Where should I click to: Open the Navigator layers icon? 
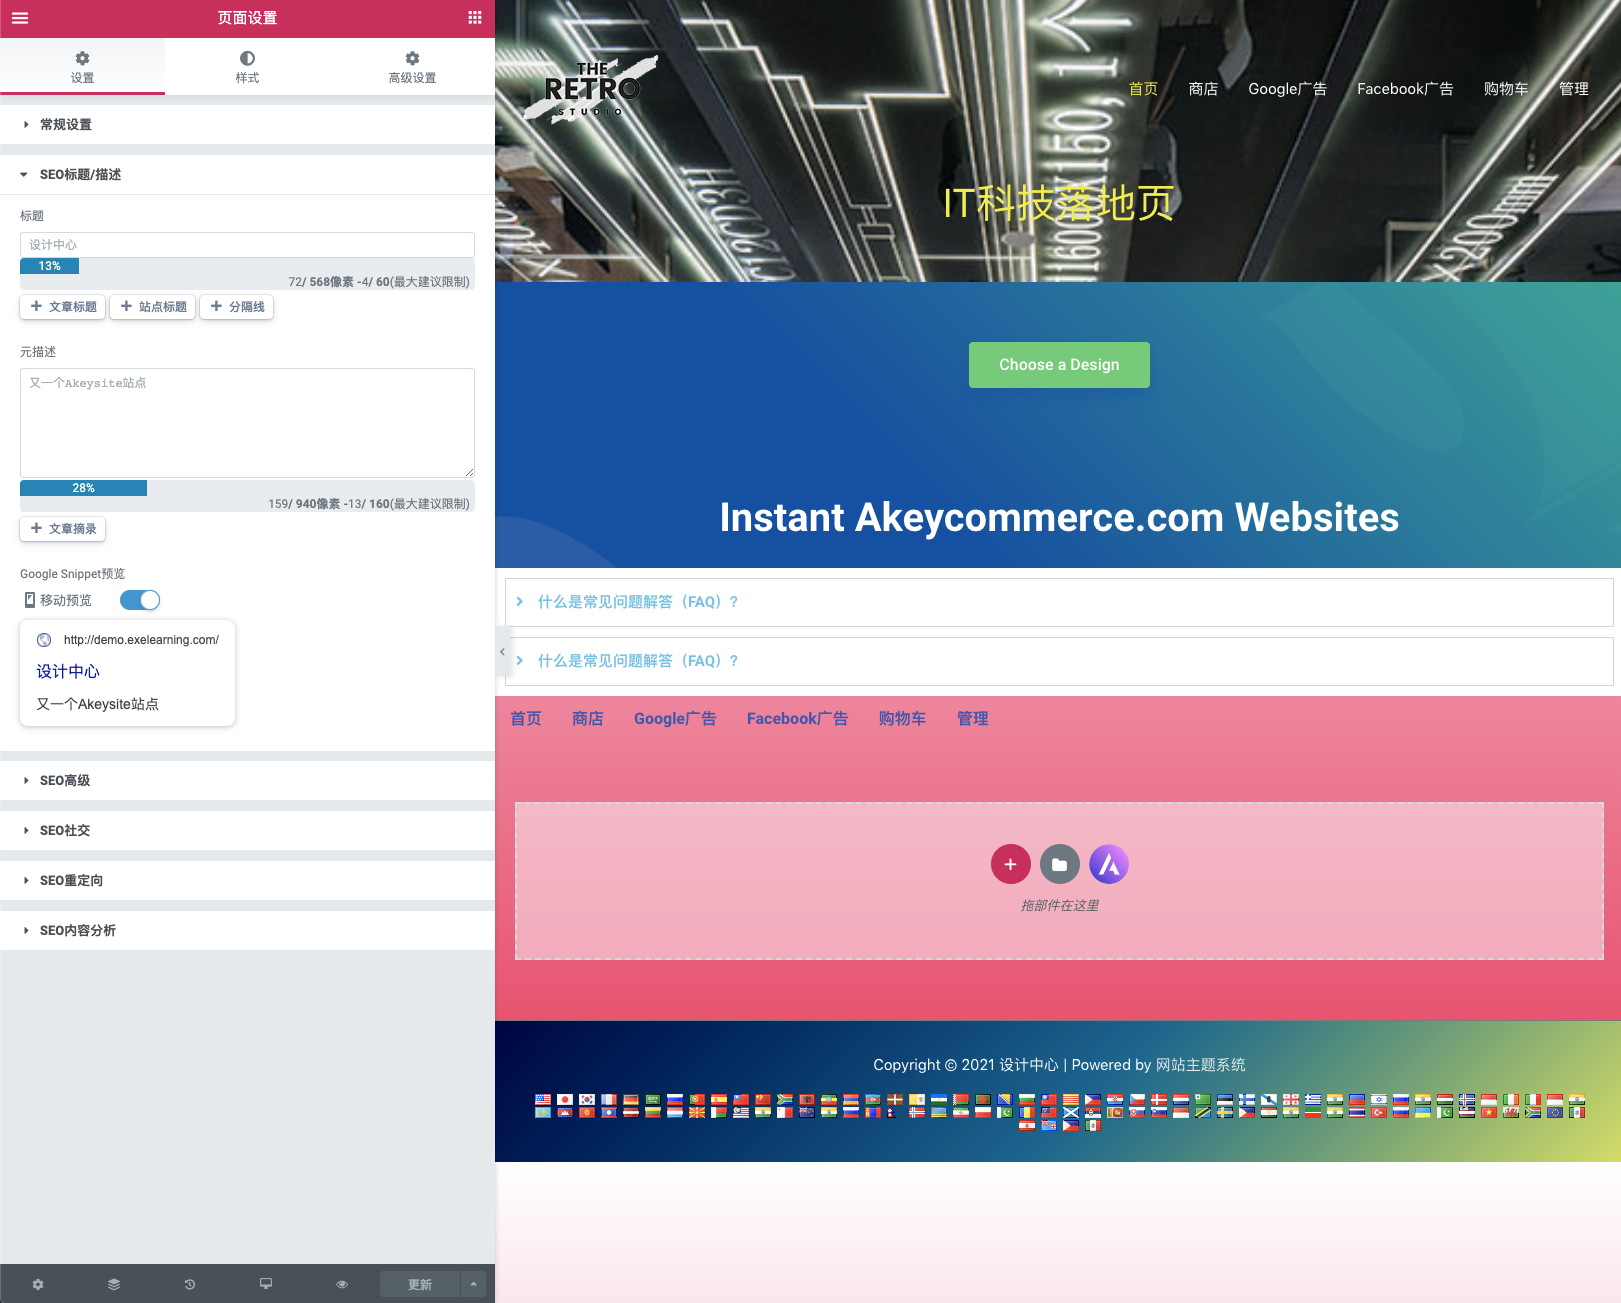tap(114, 1284)
